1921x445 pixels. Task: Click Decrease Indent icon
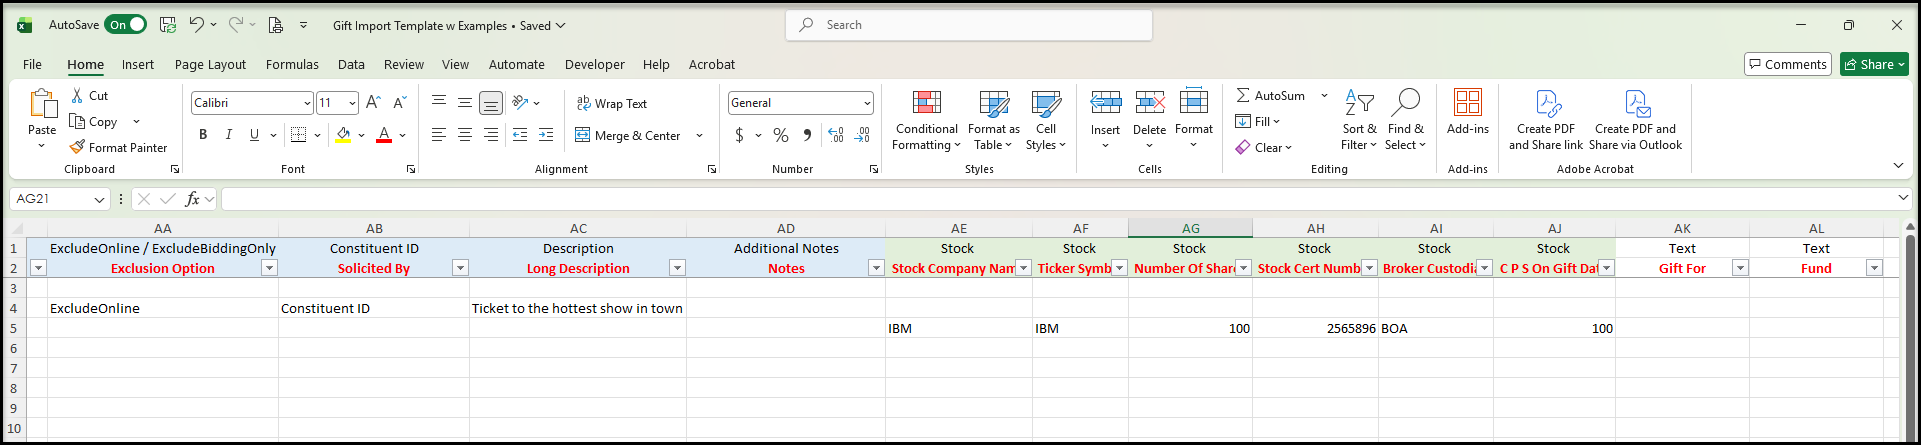[520, 135]
